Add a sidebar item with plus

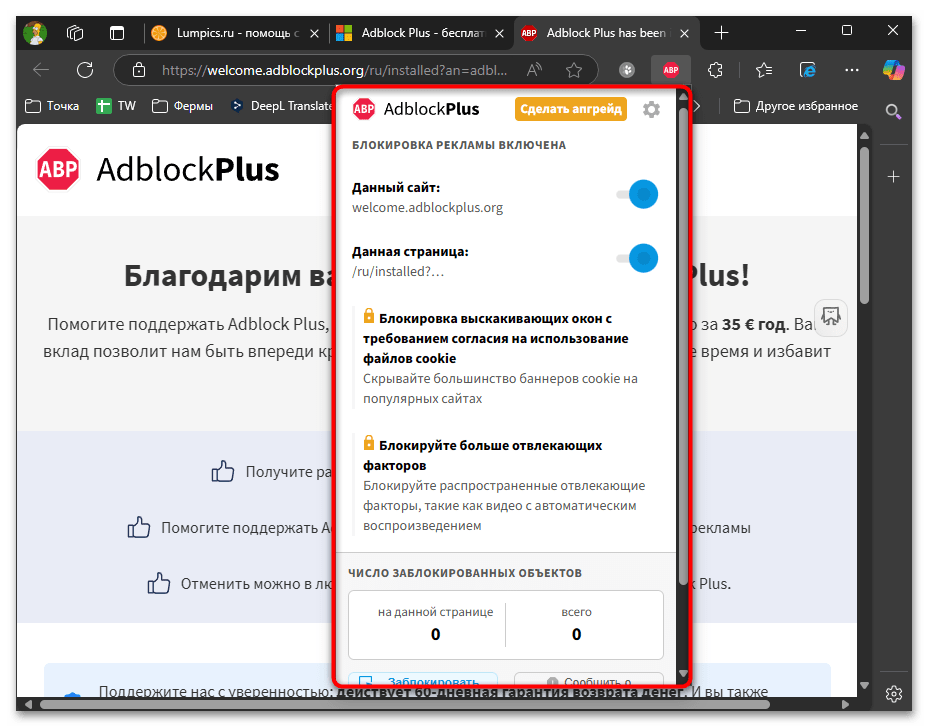[893, 176]
